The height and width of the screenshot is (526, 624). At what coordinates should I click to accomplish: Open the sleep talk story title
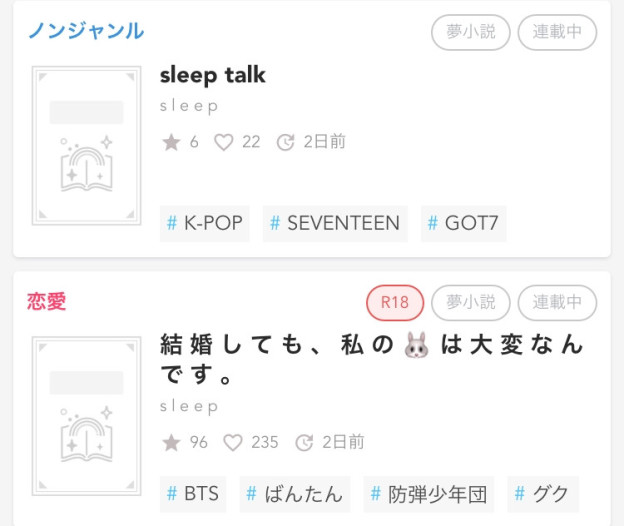[x=213, y=75]
